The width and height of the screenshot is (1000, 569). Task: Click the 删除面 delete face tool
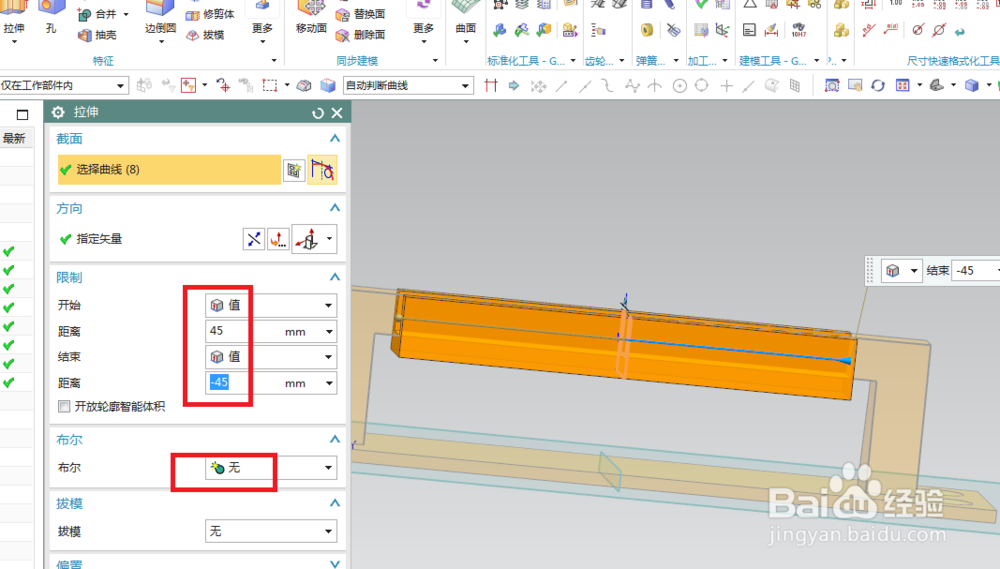coord(361,35)
